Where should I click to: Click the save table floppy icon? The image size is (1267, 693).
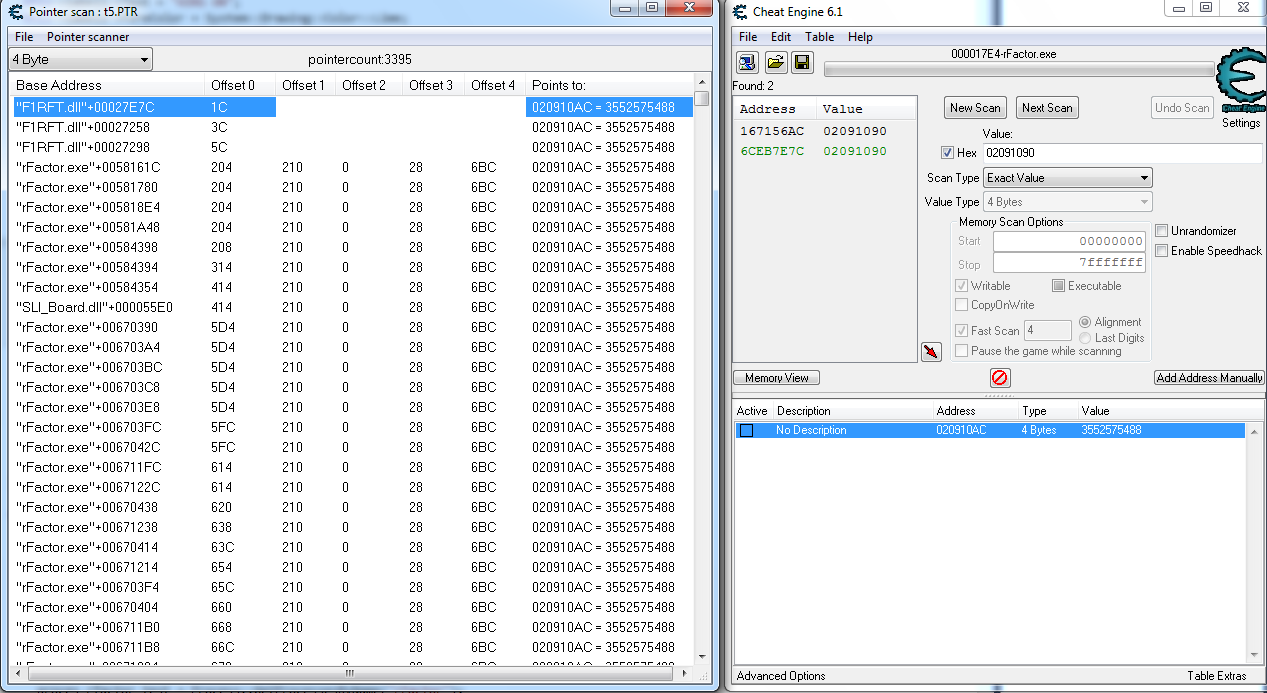[801, 63]
